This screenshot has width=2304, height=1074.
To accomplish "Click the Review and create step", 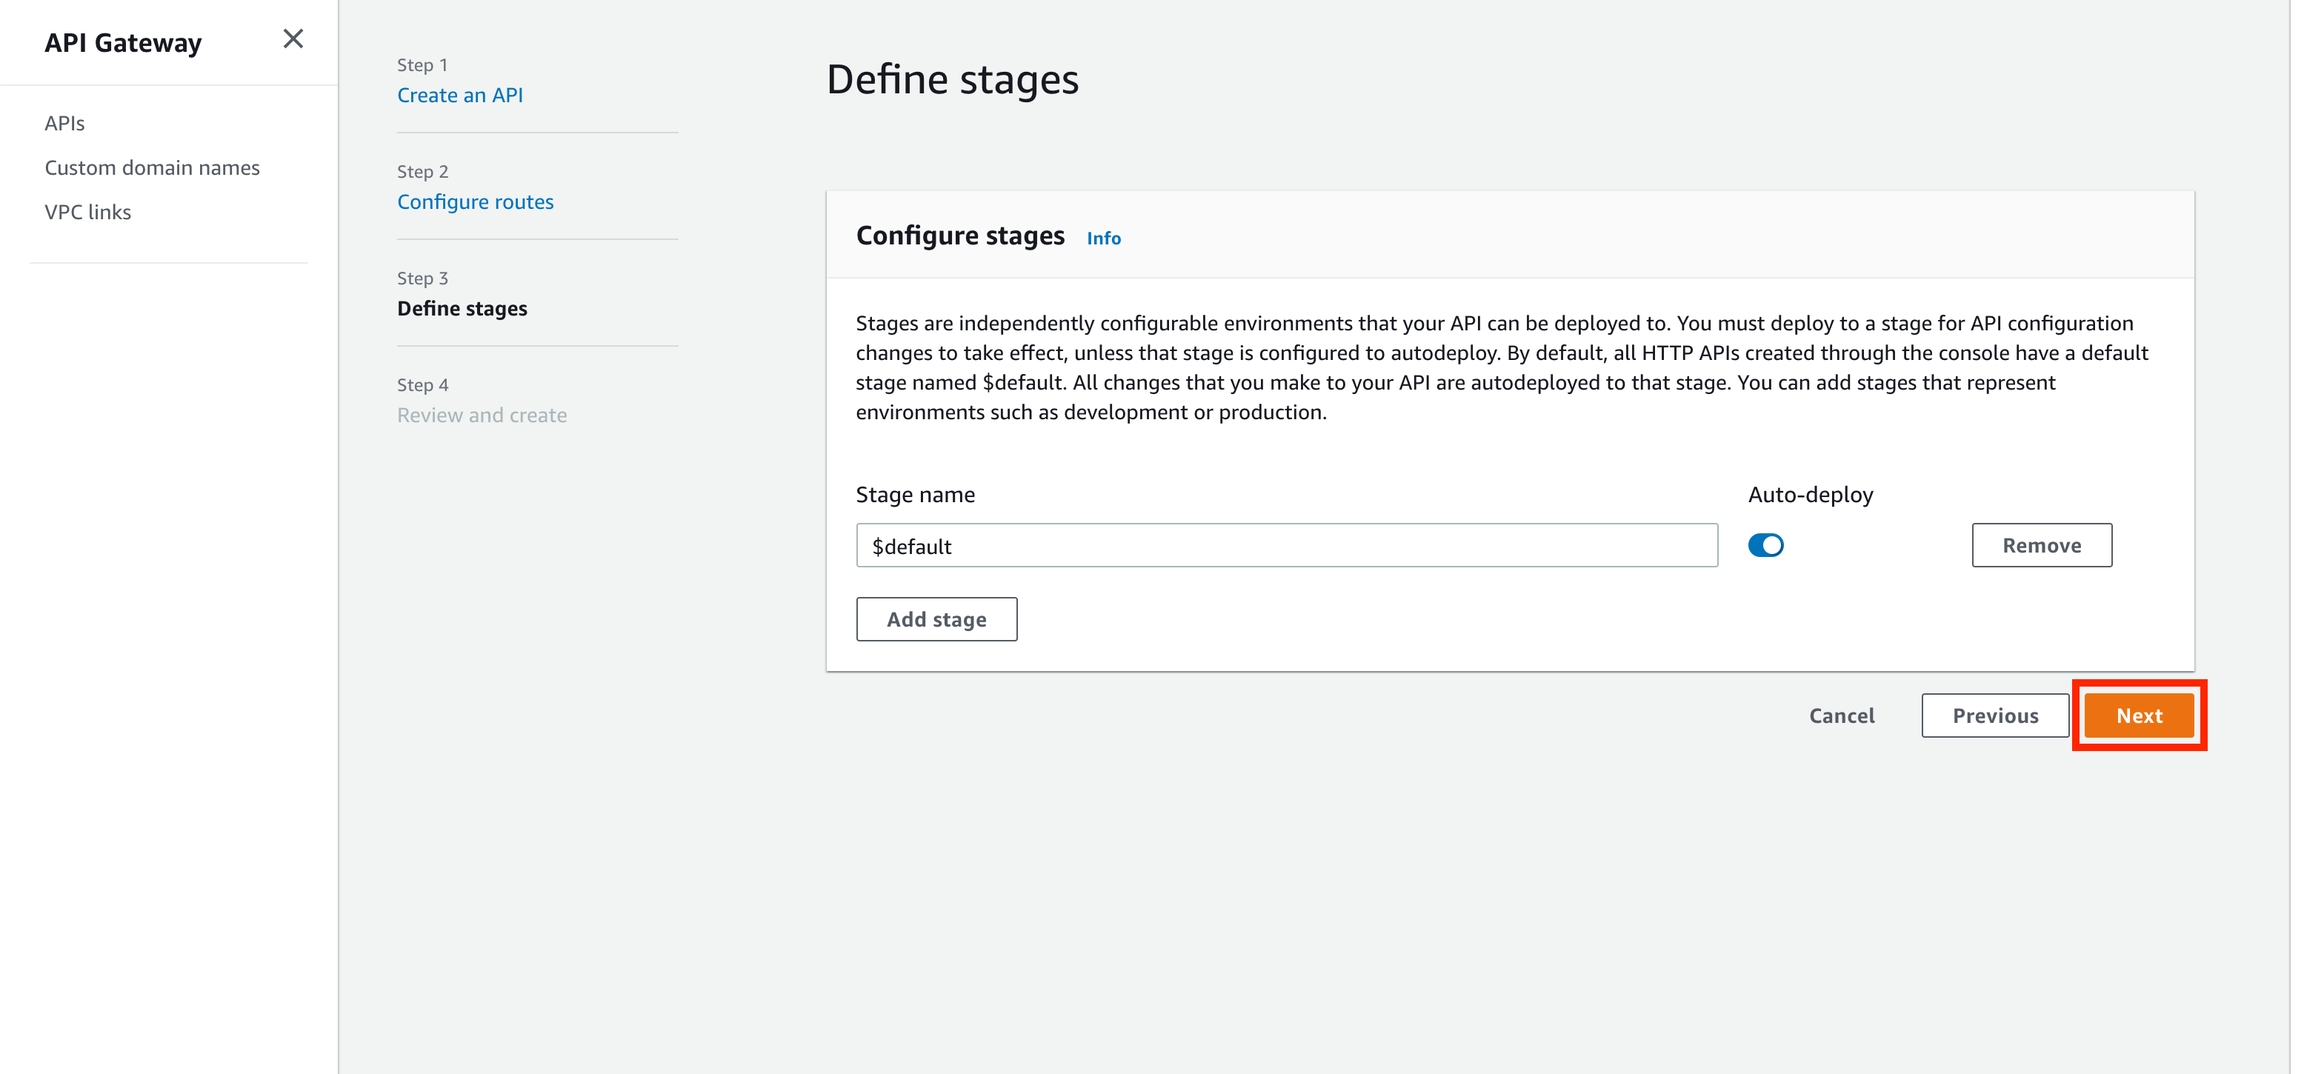I will click(482, 415).
